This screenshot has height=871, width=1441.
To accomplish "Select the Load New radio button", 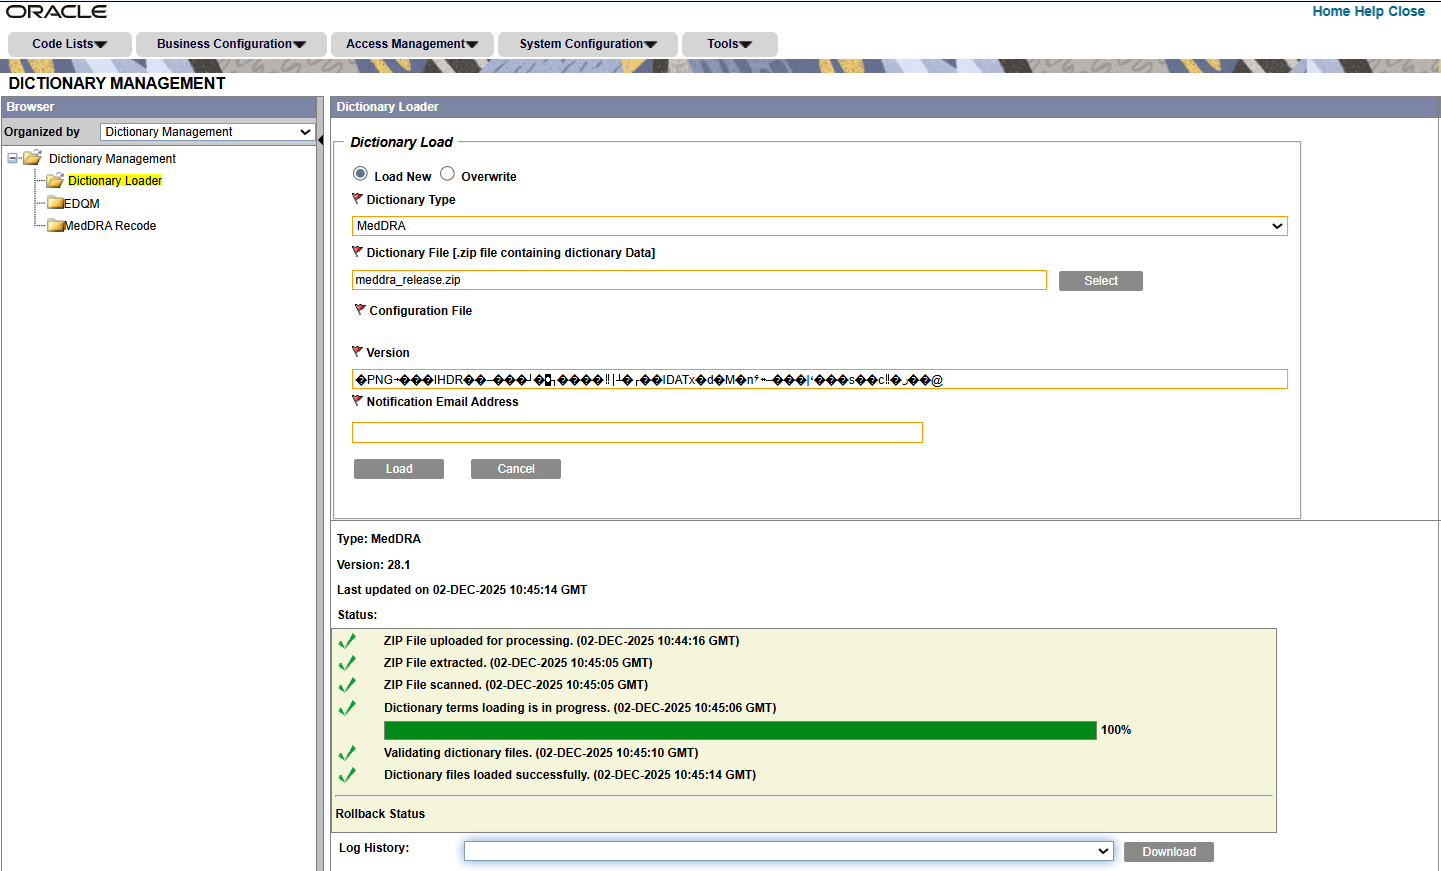I will click(x=360, y=174).
